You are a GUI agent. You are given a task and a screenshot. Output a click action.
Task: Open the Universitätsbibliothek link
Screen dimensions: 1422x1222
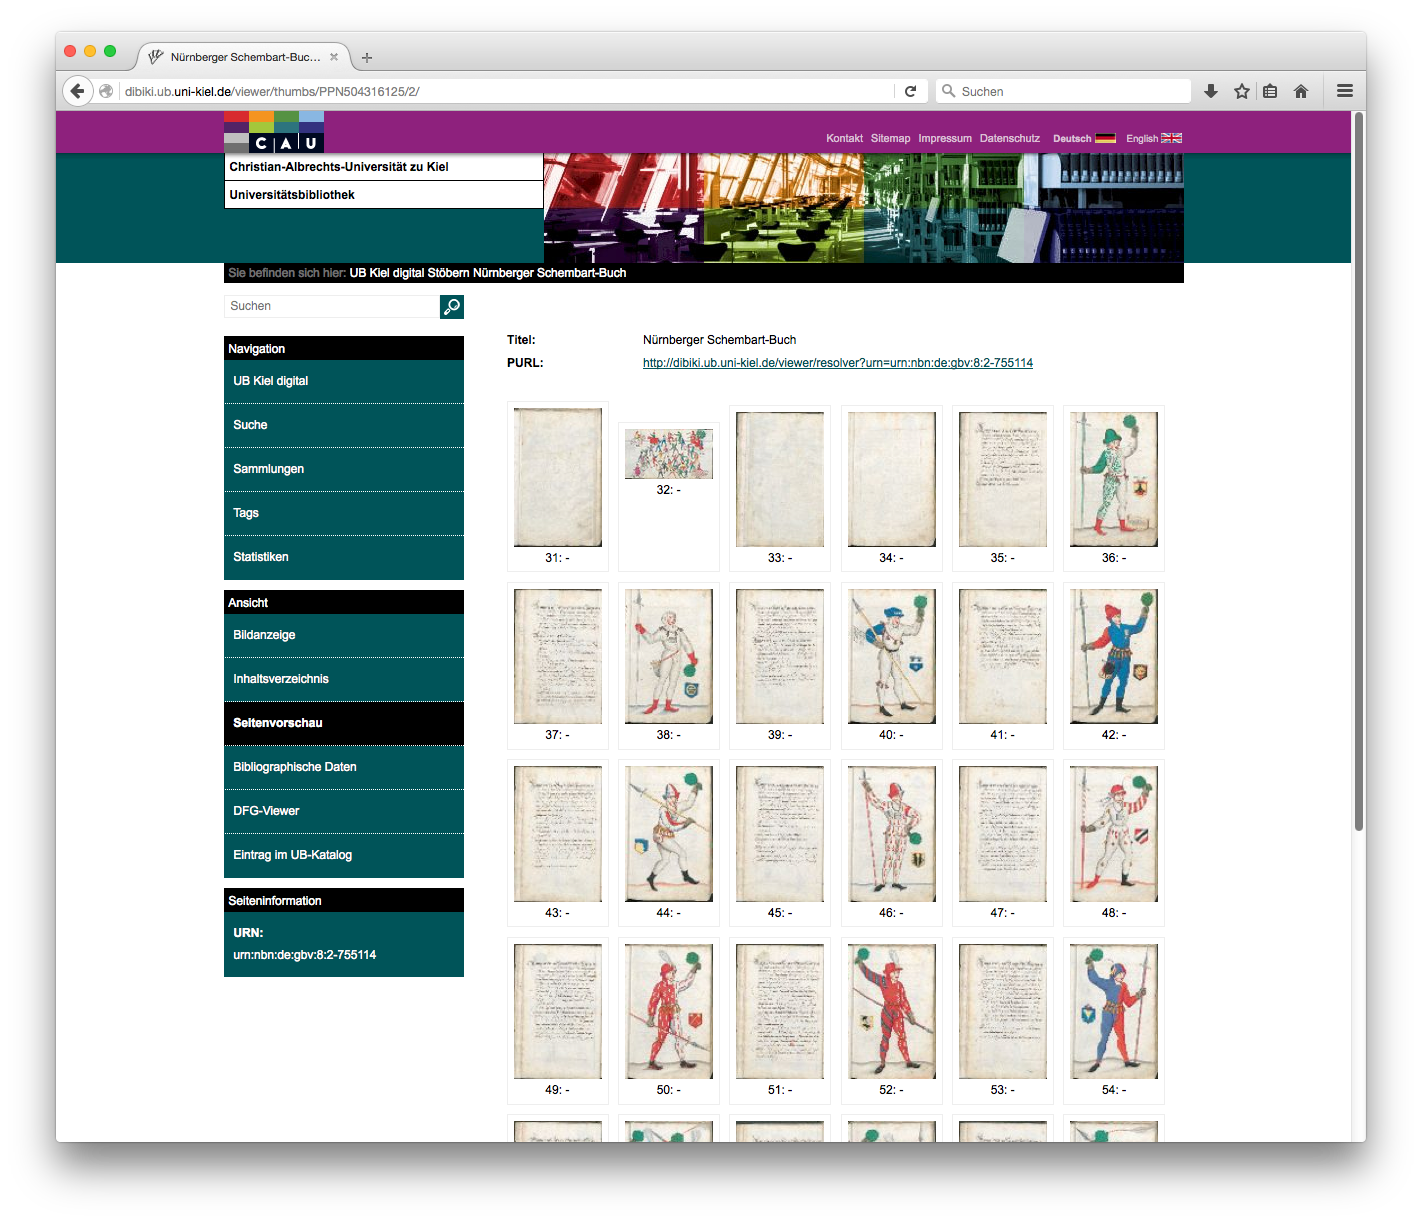point(292,195)
